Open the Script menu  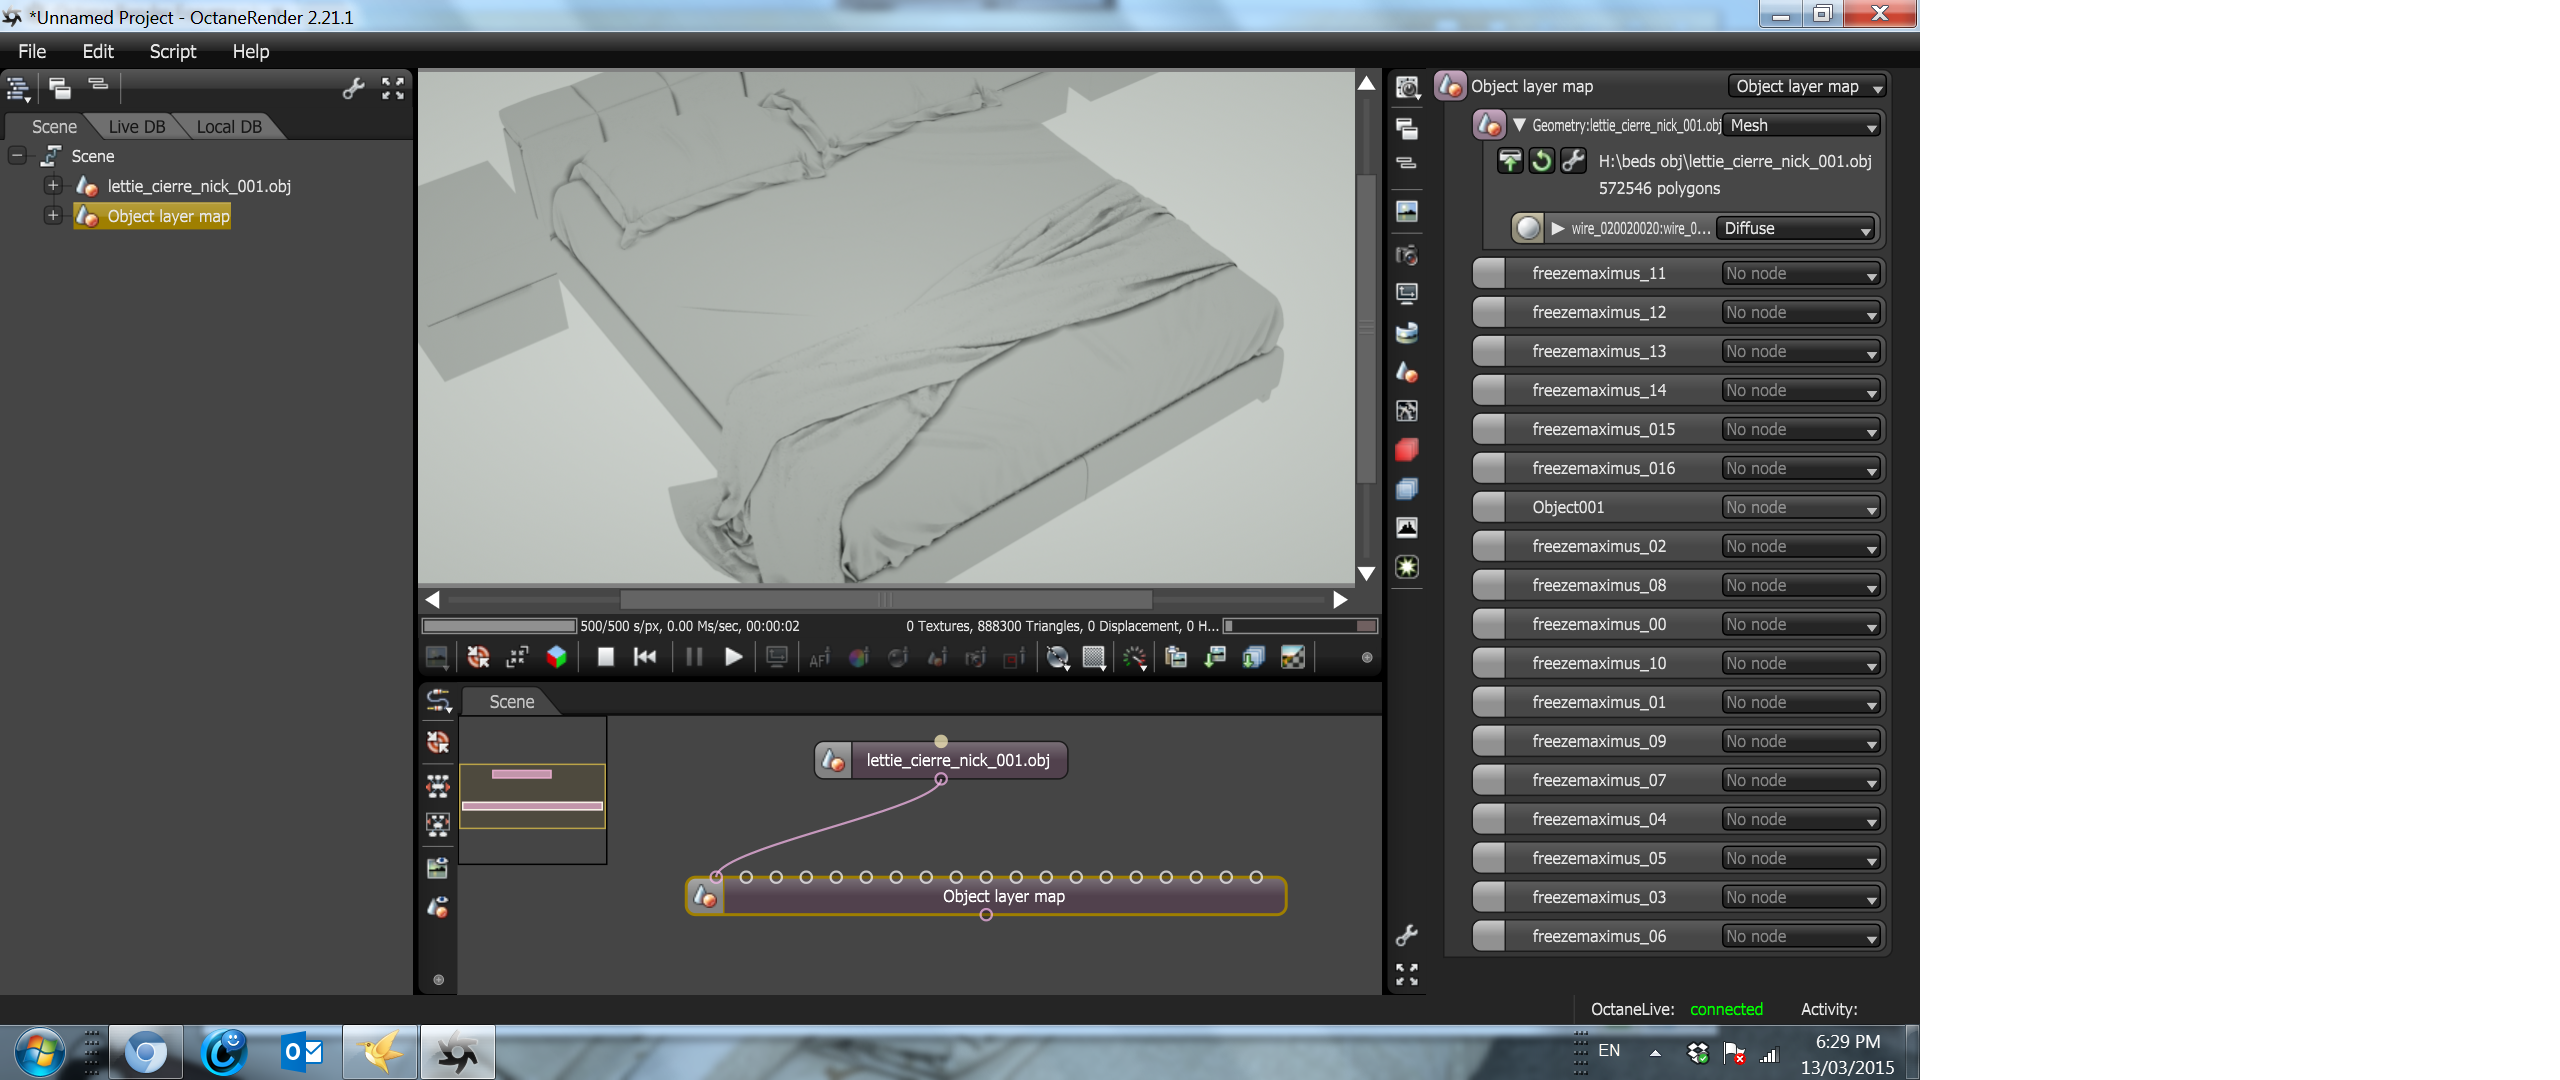point(172,51)
